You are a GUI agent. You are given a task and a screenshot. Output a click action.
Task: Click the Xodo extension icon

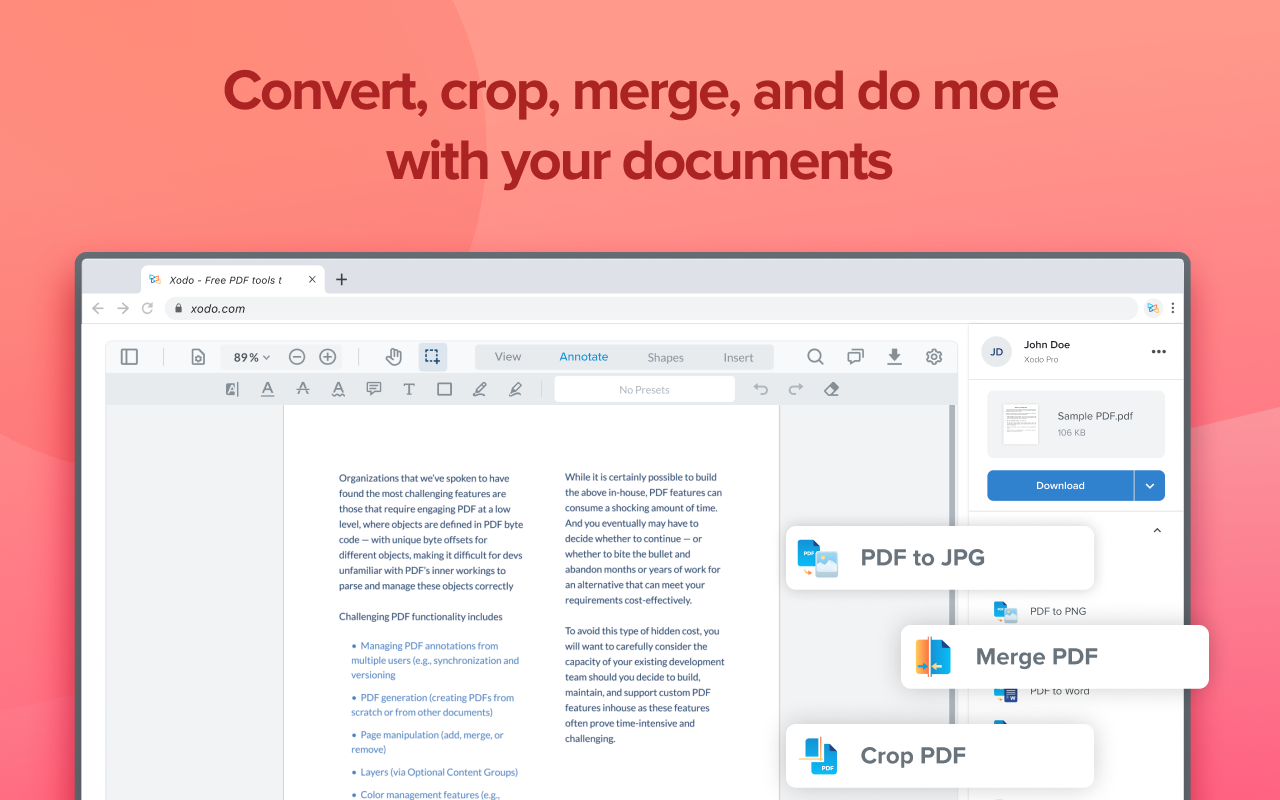click(1153, 308)
